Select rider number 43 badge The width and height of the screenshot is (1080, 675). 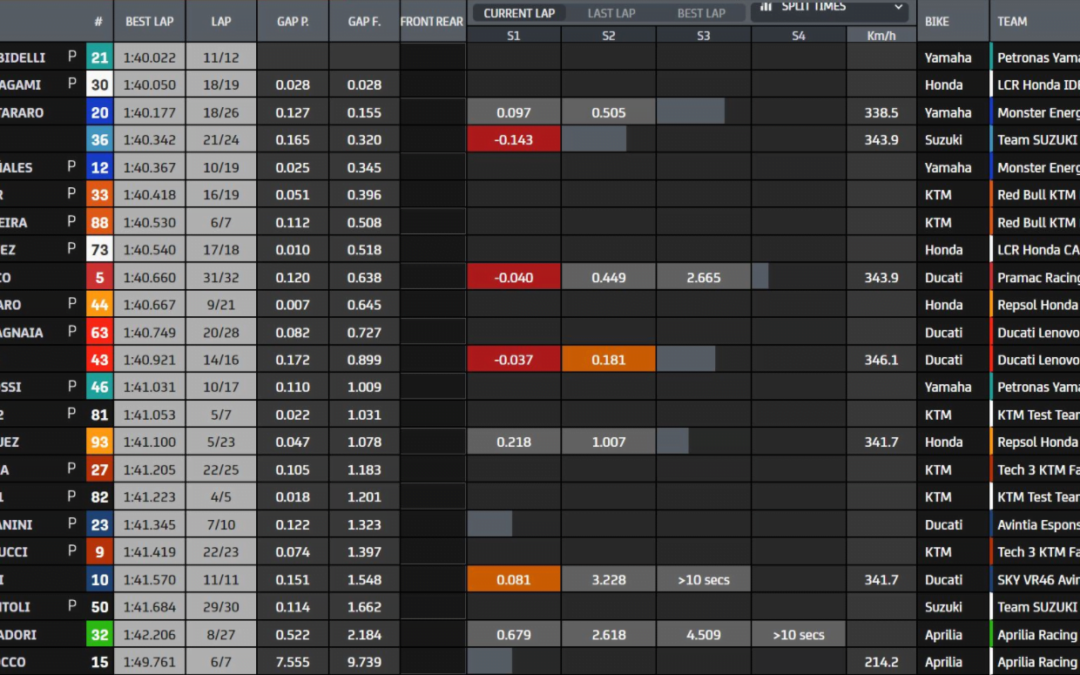(x=99, y=360)
